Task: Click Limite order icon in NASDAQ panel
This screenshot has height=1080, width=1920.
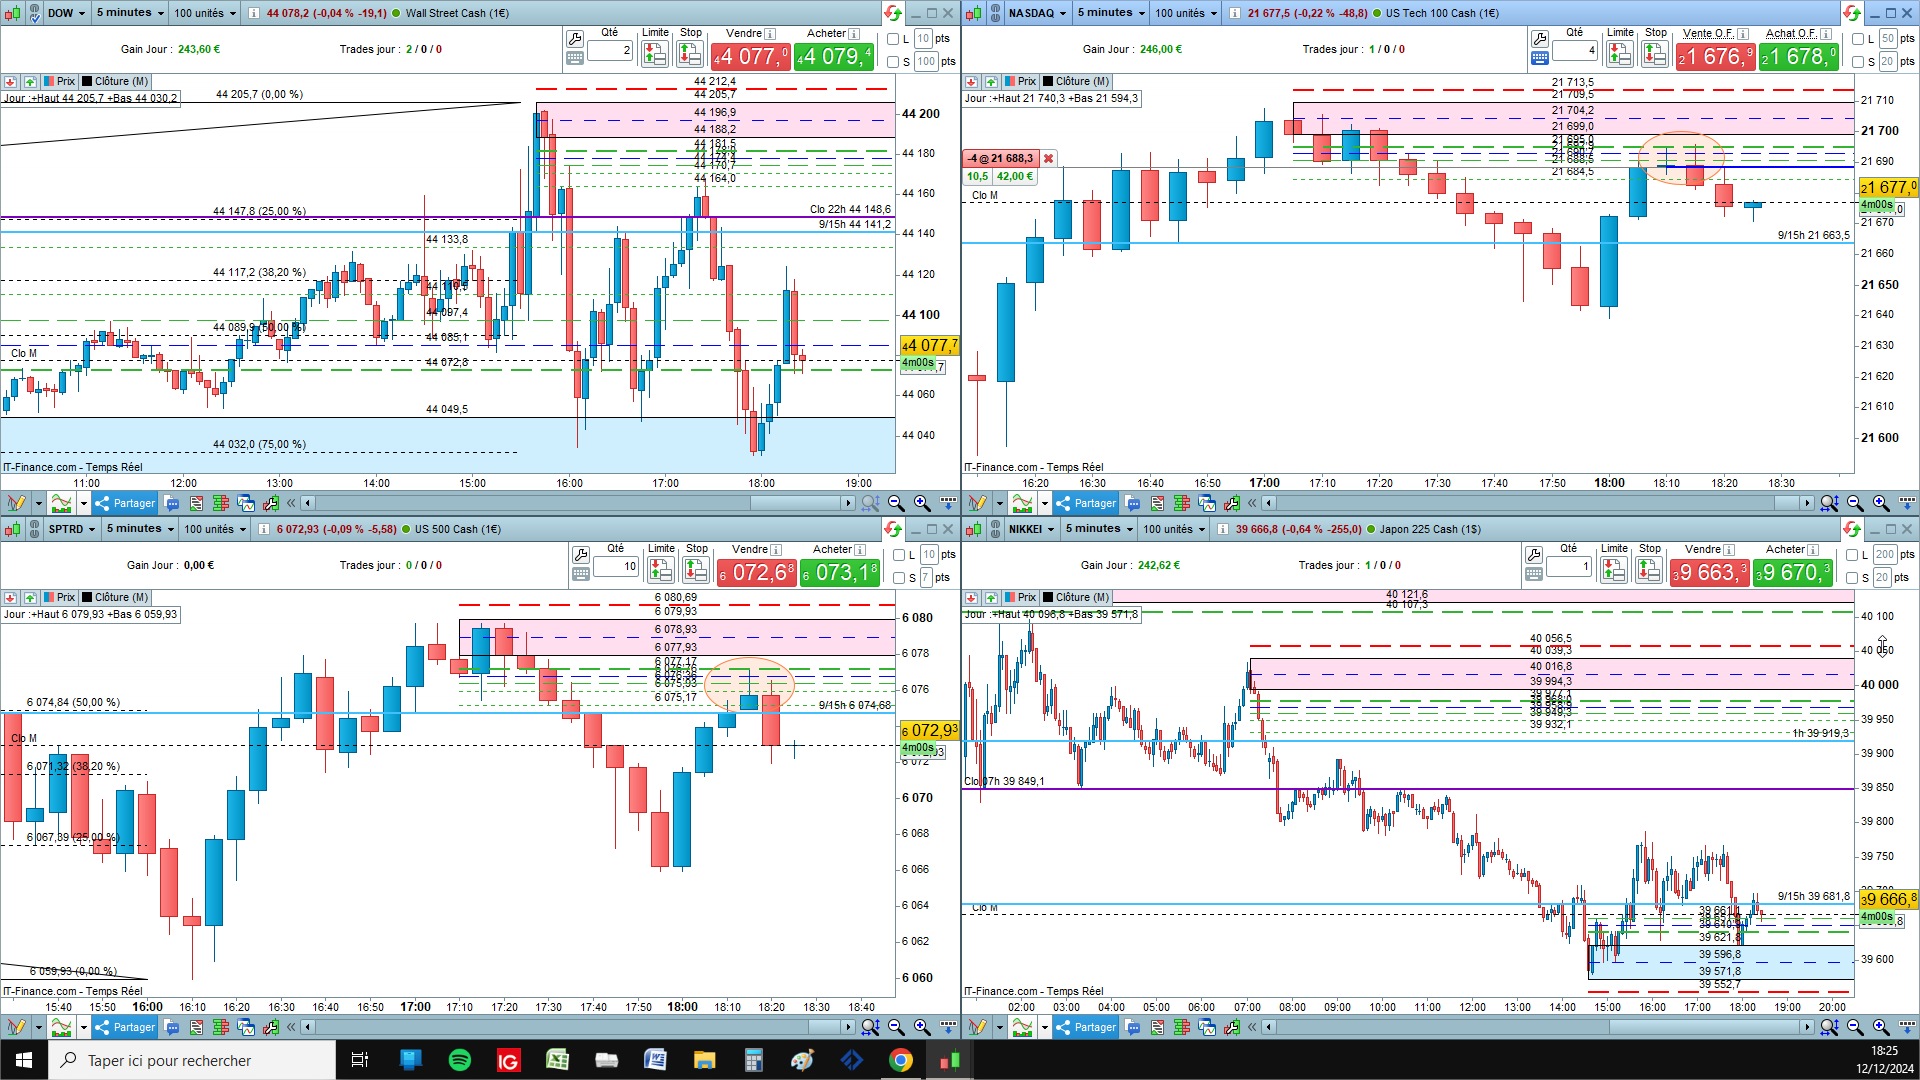Action: coord(1620,55)
